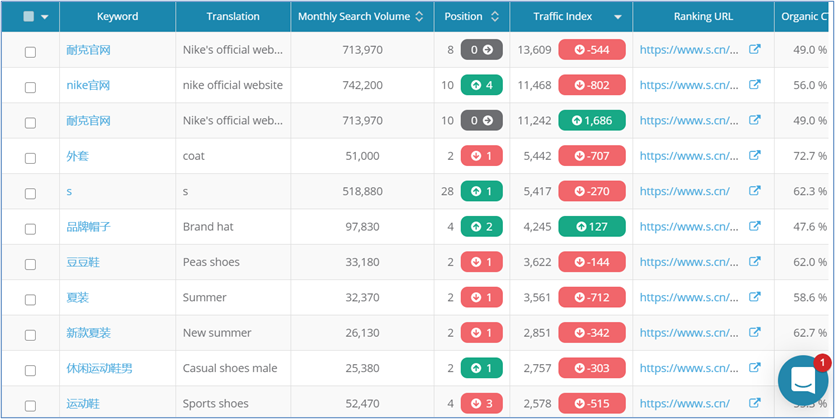This screenshot has height=419, width=835.
Task: Open external link icon in the 's' keyword row
Action: 755,191
